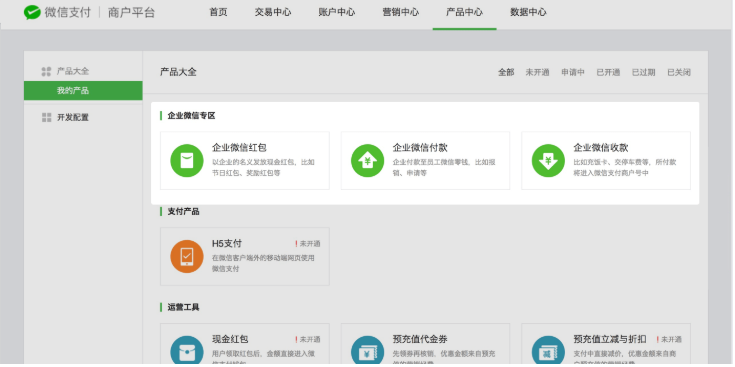
Task: Switch to the 交易中心 tab
Action: (273, 12)
